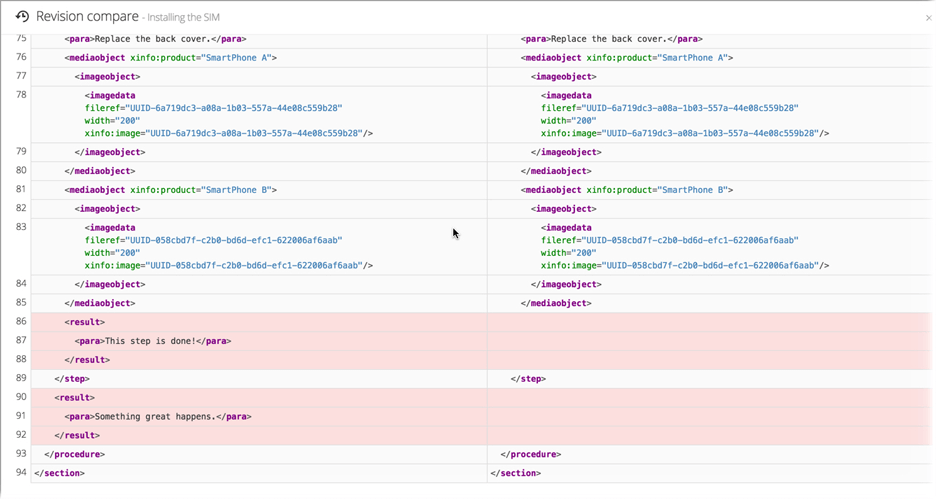Click the revision history clock icon

click(x=22, y=17)
